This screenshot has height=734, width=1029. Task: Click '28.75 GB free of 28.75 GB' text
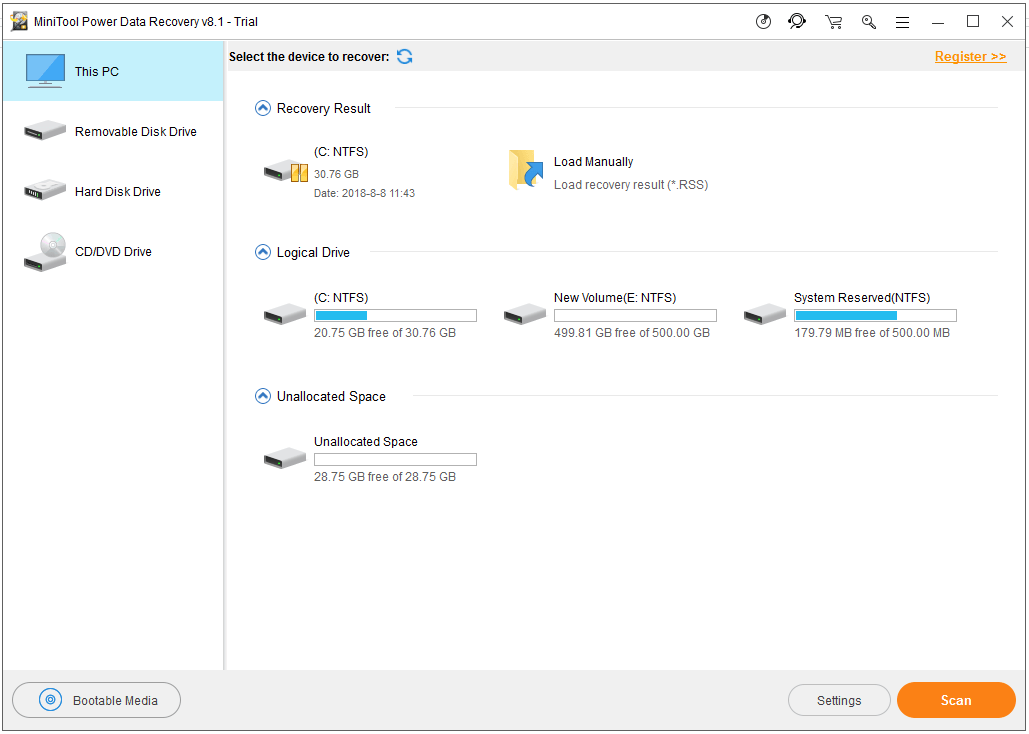[385, 477]
